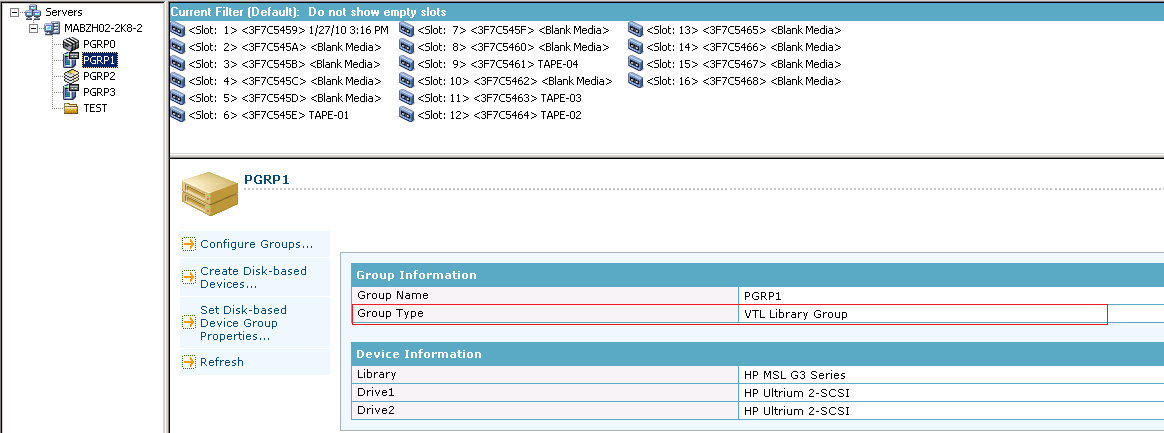Click the PGRP0 device group icon

pyautogui.click(x=71, y=44)
